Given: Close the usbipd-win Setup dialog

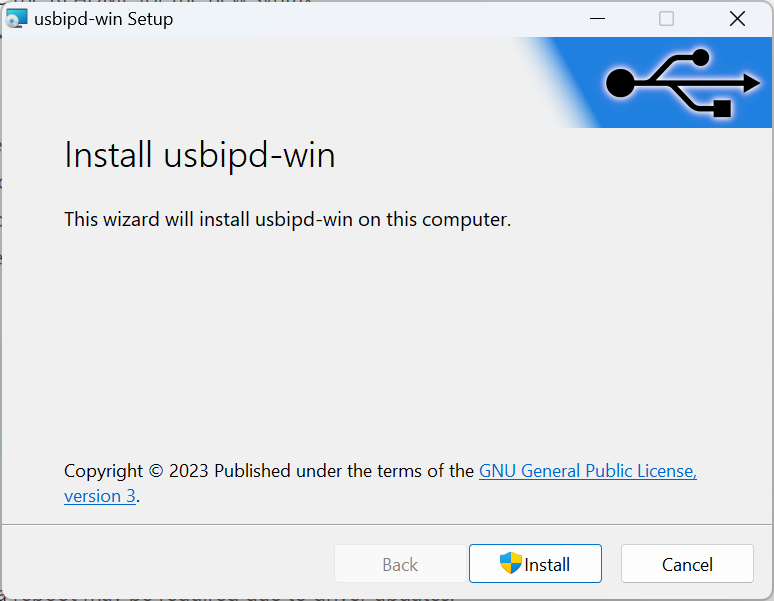Looking at the screenshot, I should coord(737,19).
